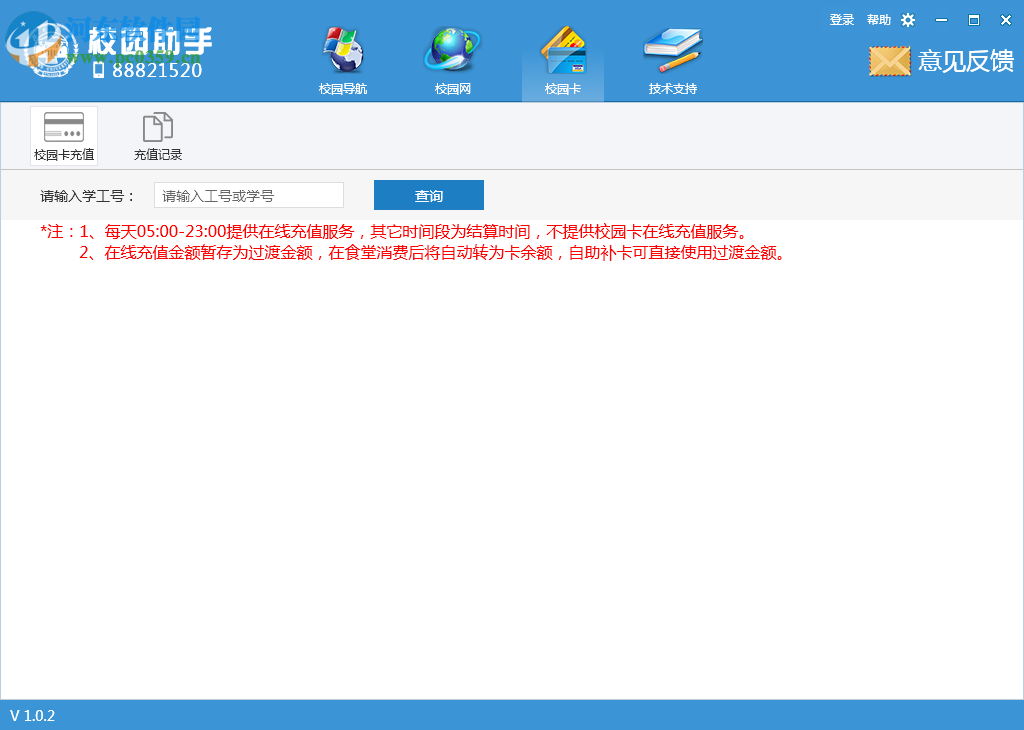Open the 登录 login option
The image size is (1024, 730).
coord(841,19)
